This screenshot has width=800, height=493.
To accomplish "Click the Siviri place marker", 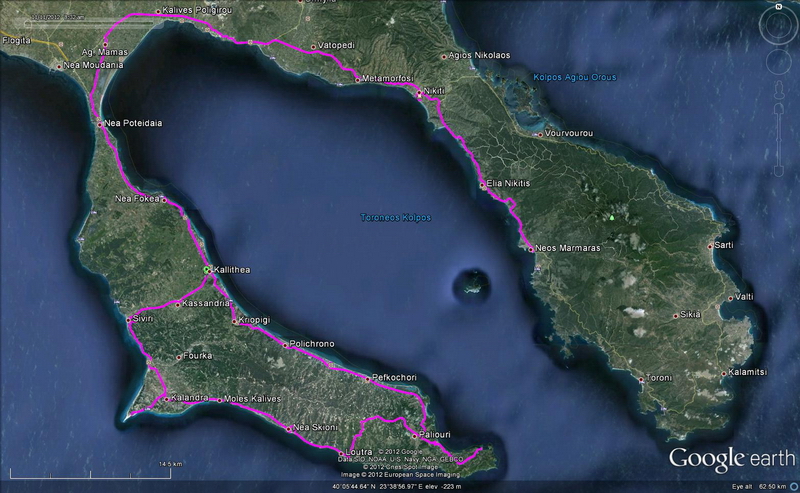I will pyautogui.click(x=129, y=320).
